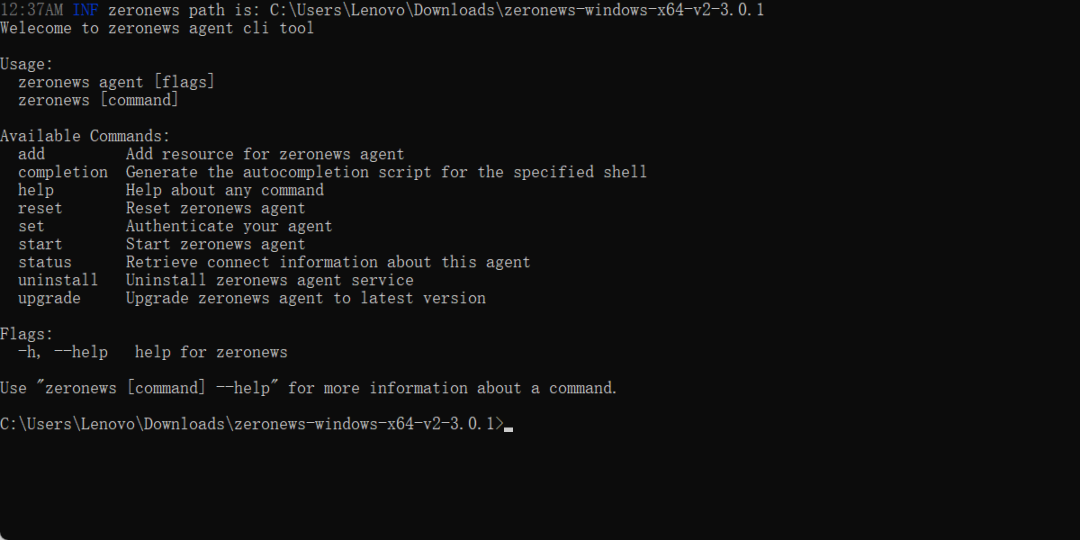Image resolution: width=1080 pixels, height=540 pixels.
Task: Click the 'set' command entry
Action: point(31,226)
